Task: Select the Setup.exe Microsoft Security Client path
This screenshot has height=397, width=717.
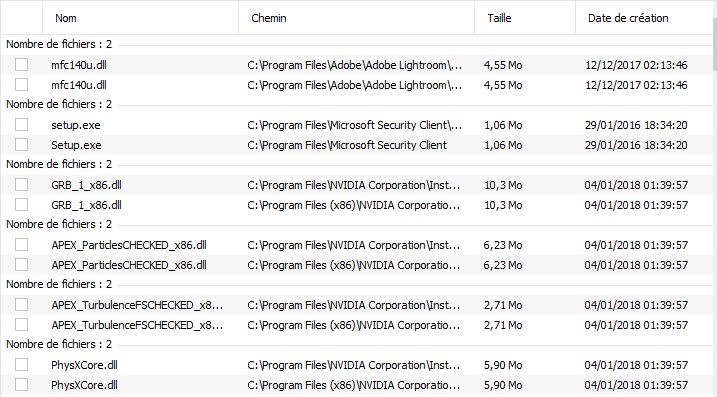Action: pos(347,145)
